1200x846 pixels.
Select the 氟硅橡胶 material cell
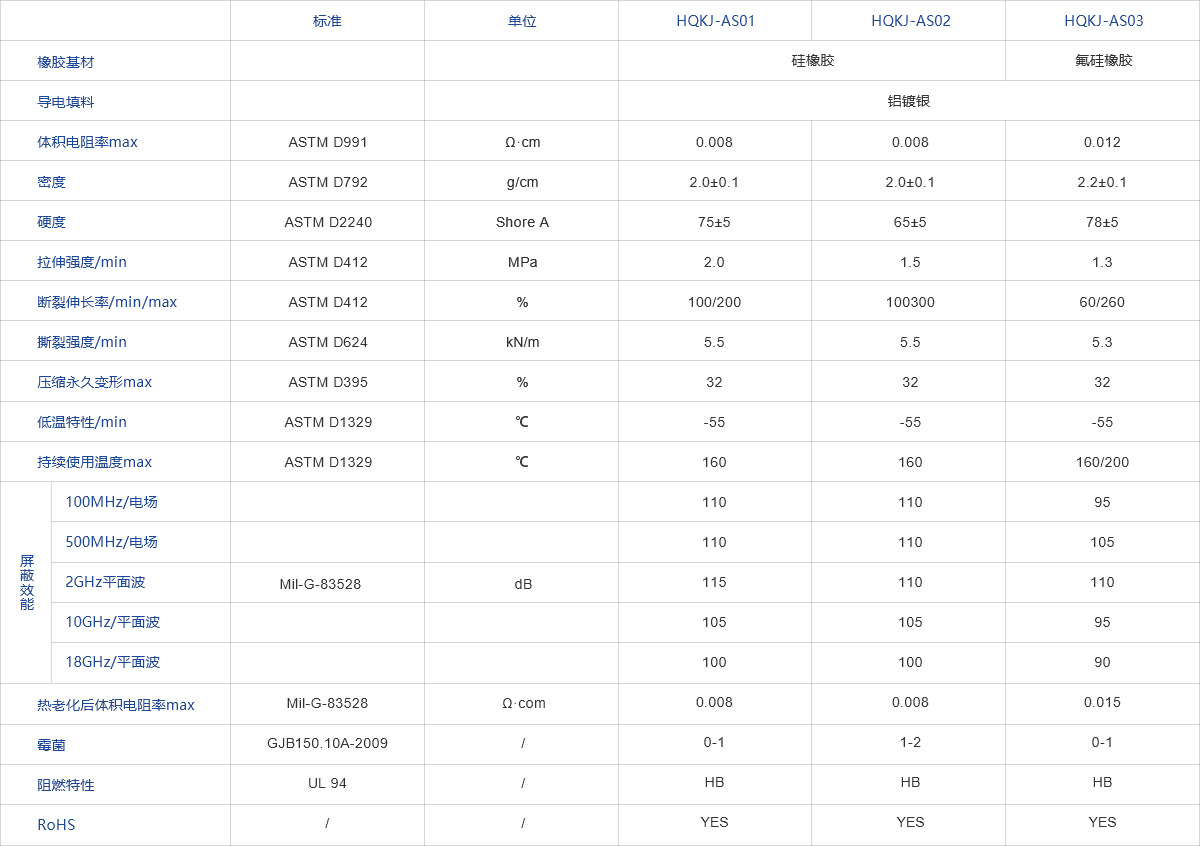[1103, 61]
